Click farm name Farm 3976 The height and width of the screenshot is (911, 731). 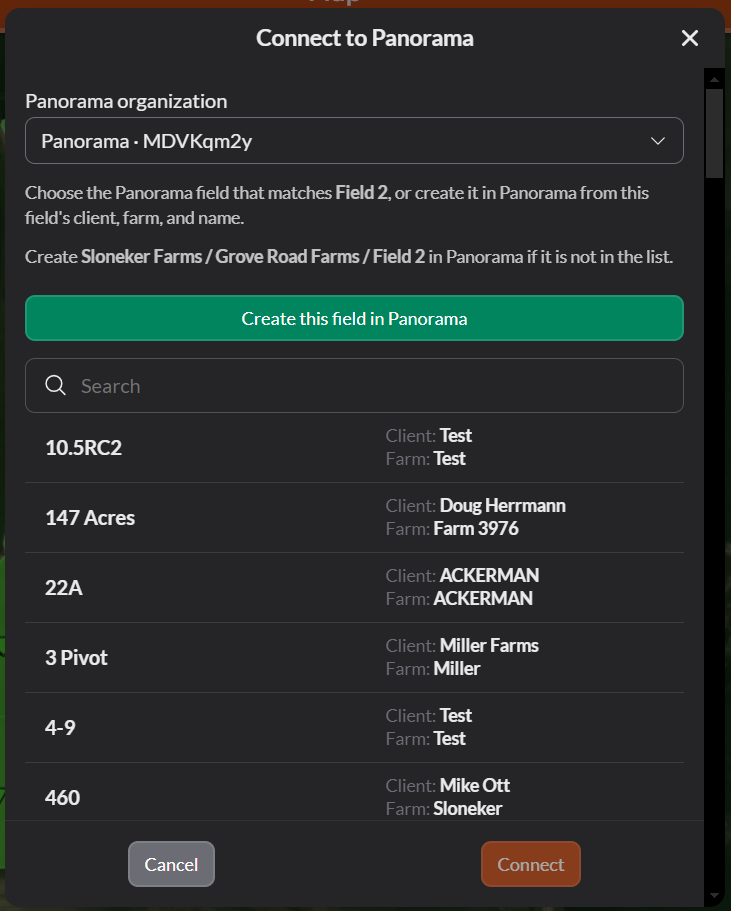pyautogui.click(x=475, y=529)
